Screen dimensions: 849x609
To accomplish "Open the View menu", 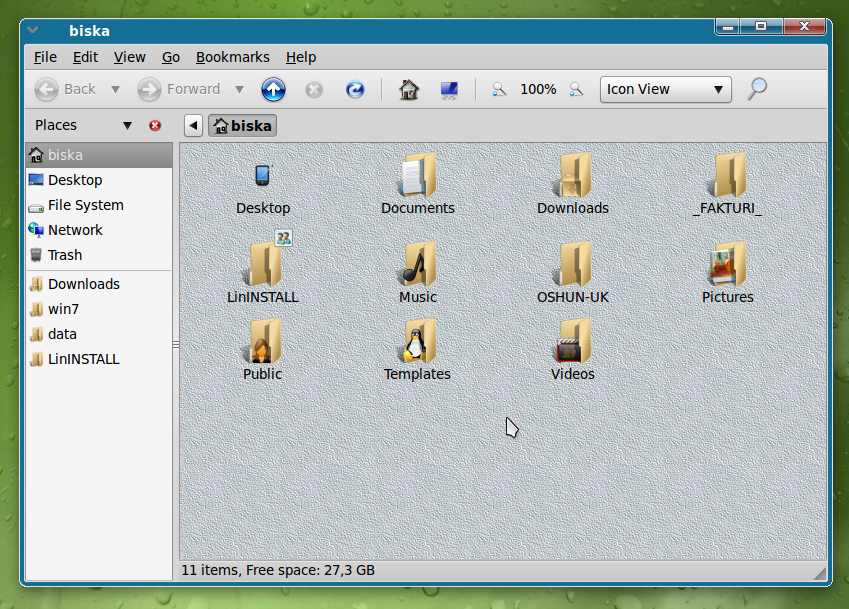I will click(129, 57).
